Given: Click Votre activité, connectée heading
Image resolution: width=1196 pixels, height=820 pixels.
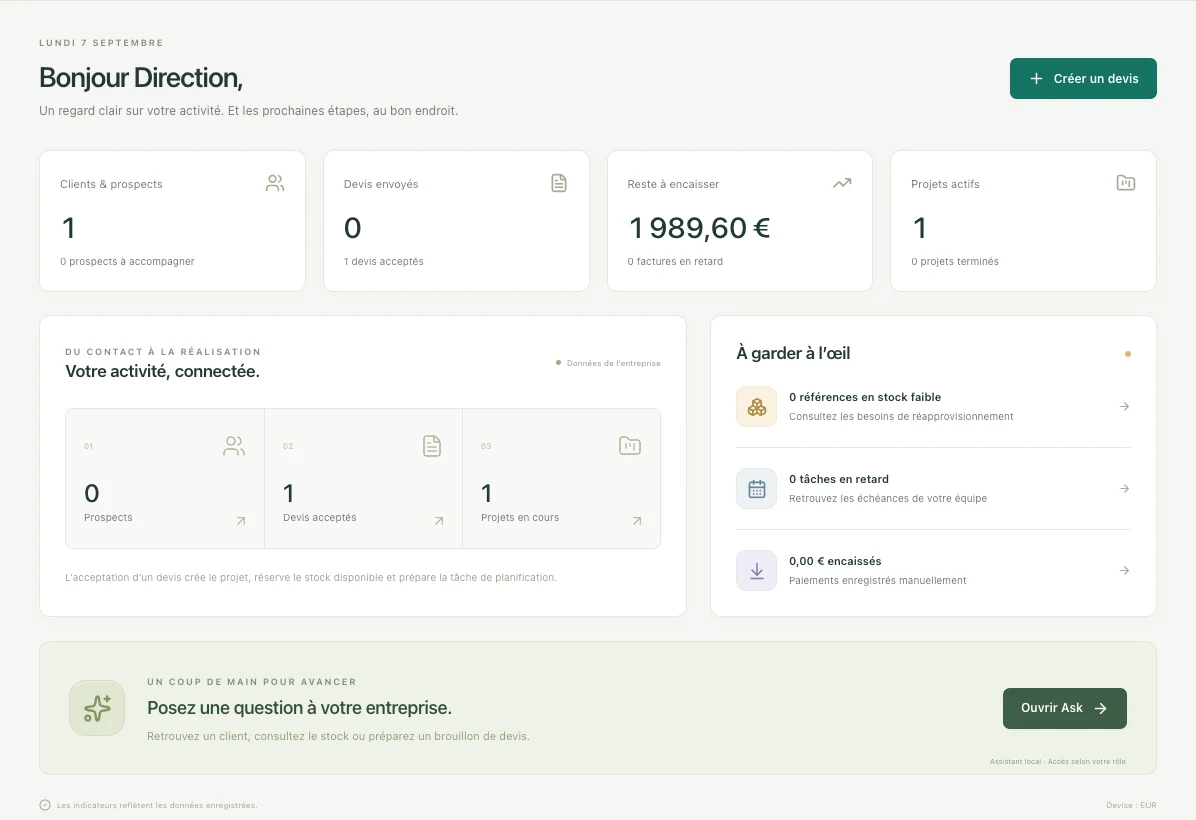Looking at the screenshot, I should pyautogui.click(x=162, y=371).
